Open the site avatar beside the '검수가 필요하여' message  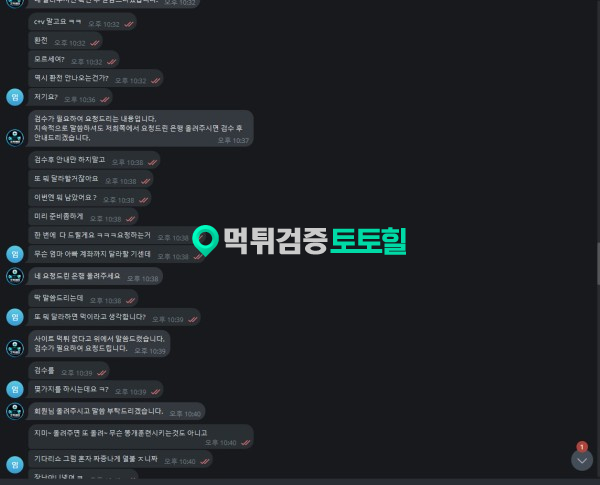15,138
